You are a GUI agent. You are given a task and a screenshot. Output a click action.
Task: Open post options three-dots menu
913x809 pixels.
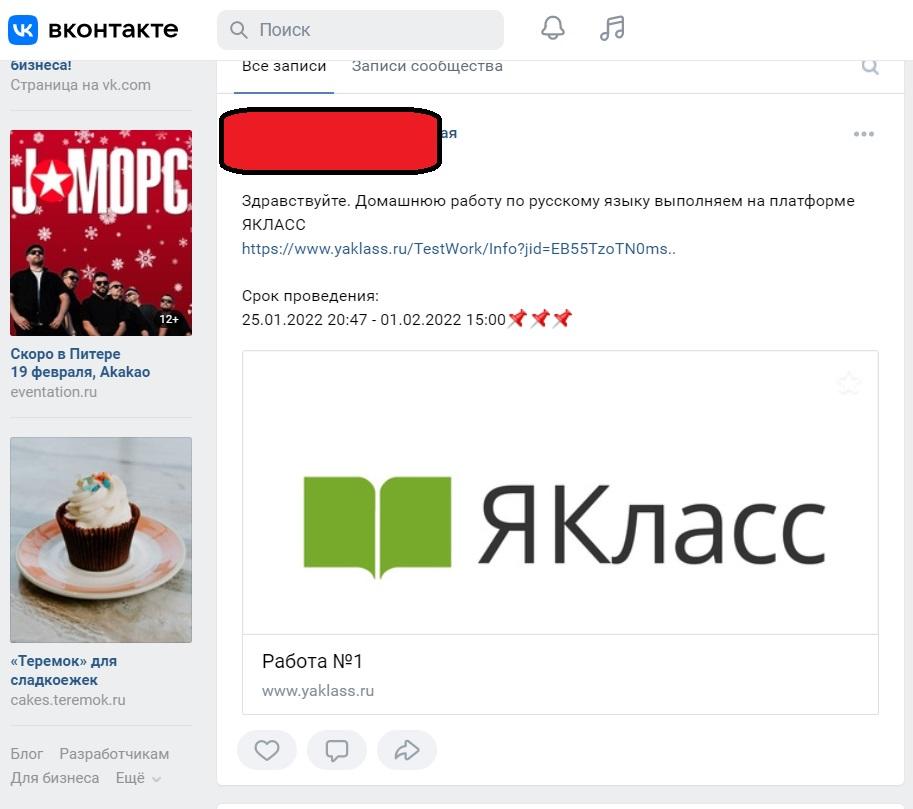click(x=864, y=134)
